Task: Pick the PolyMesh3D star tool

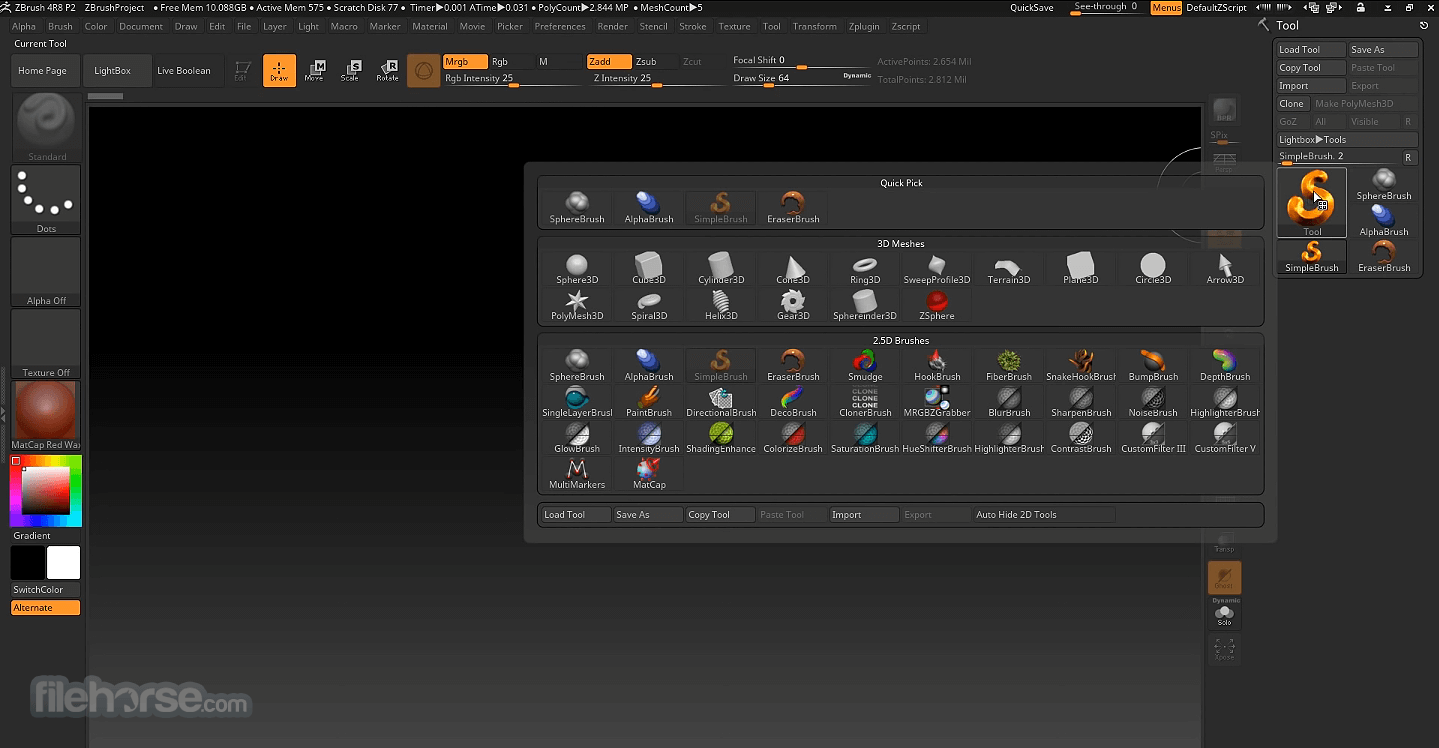Action: (x=577, y=305)
